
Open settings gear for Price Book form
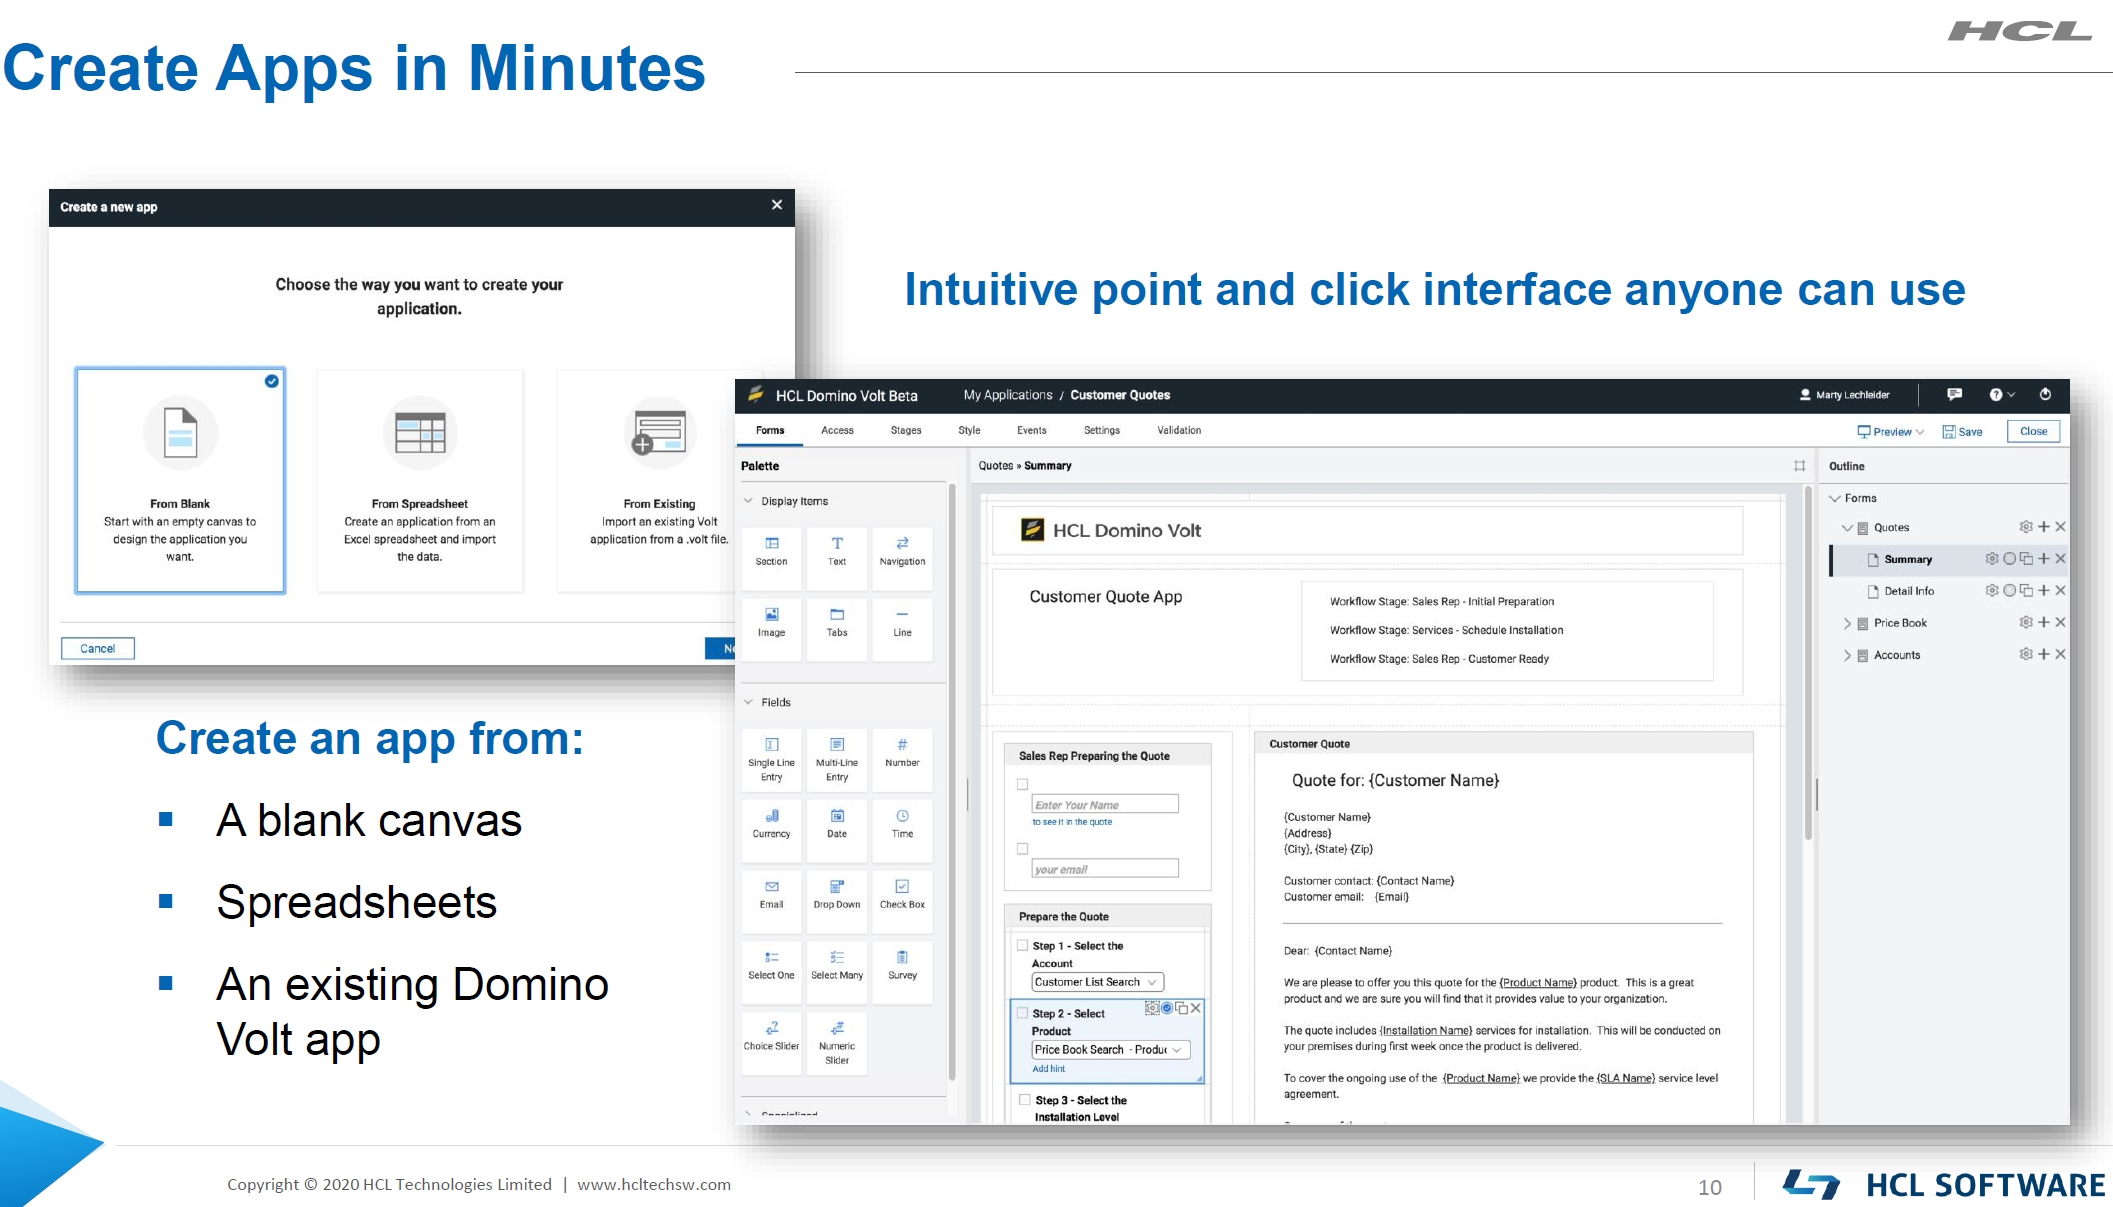tap(2025, 622)
